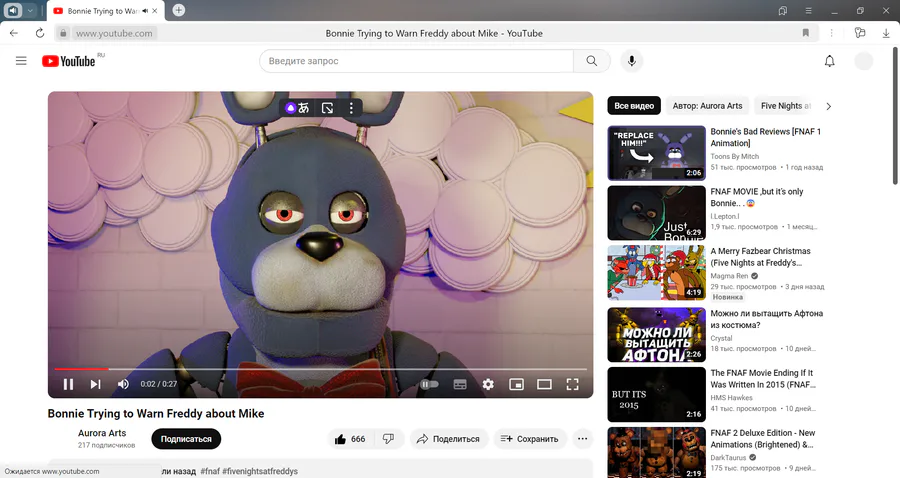Image resolution: width=900 pixels, height=478 pixels.
Task: Open new browser tab with plus
Action: pos(179,10)
